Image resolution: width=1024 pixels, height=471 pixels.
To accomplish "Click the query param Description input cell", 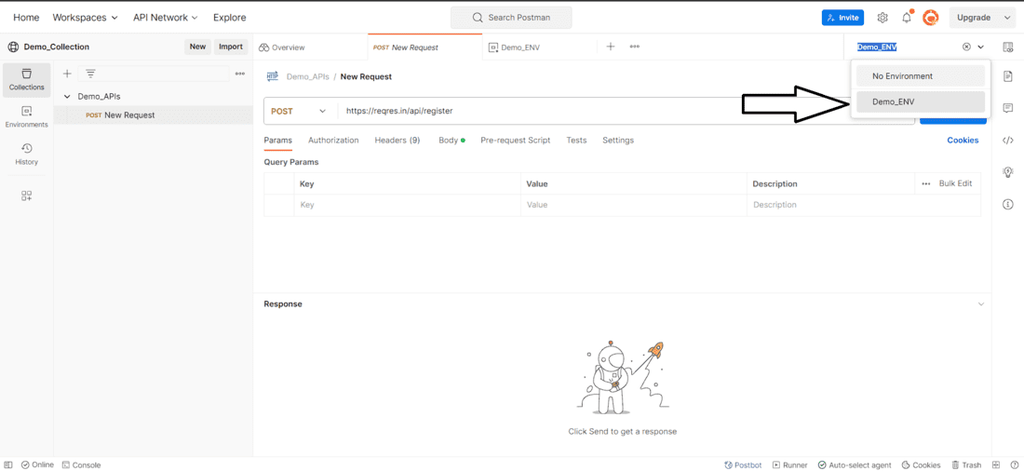I will (x=863, y=205).
